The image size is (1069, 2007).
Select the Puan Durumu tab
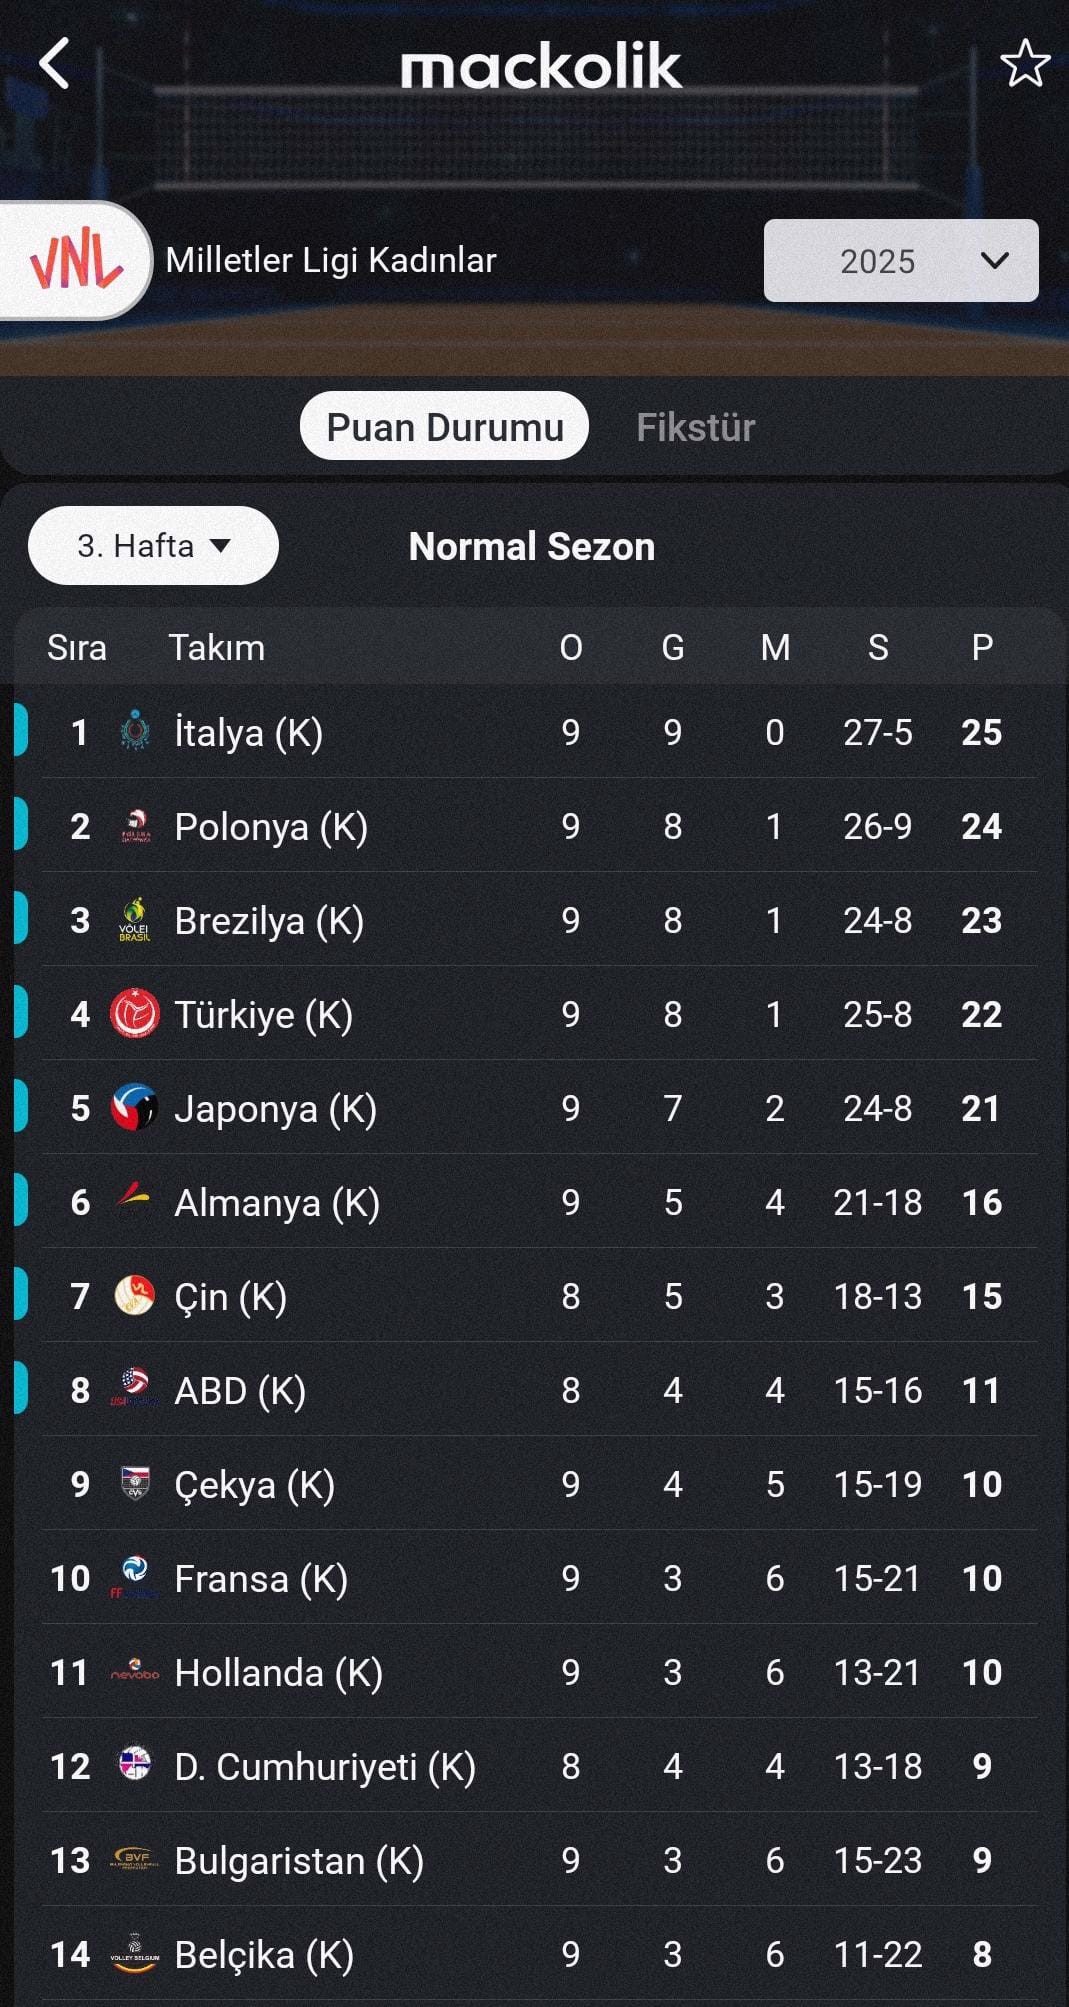click(x=445, y=427)
